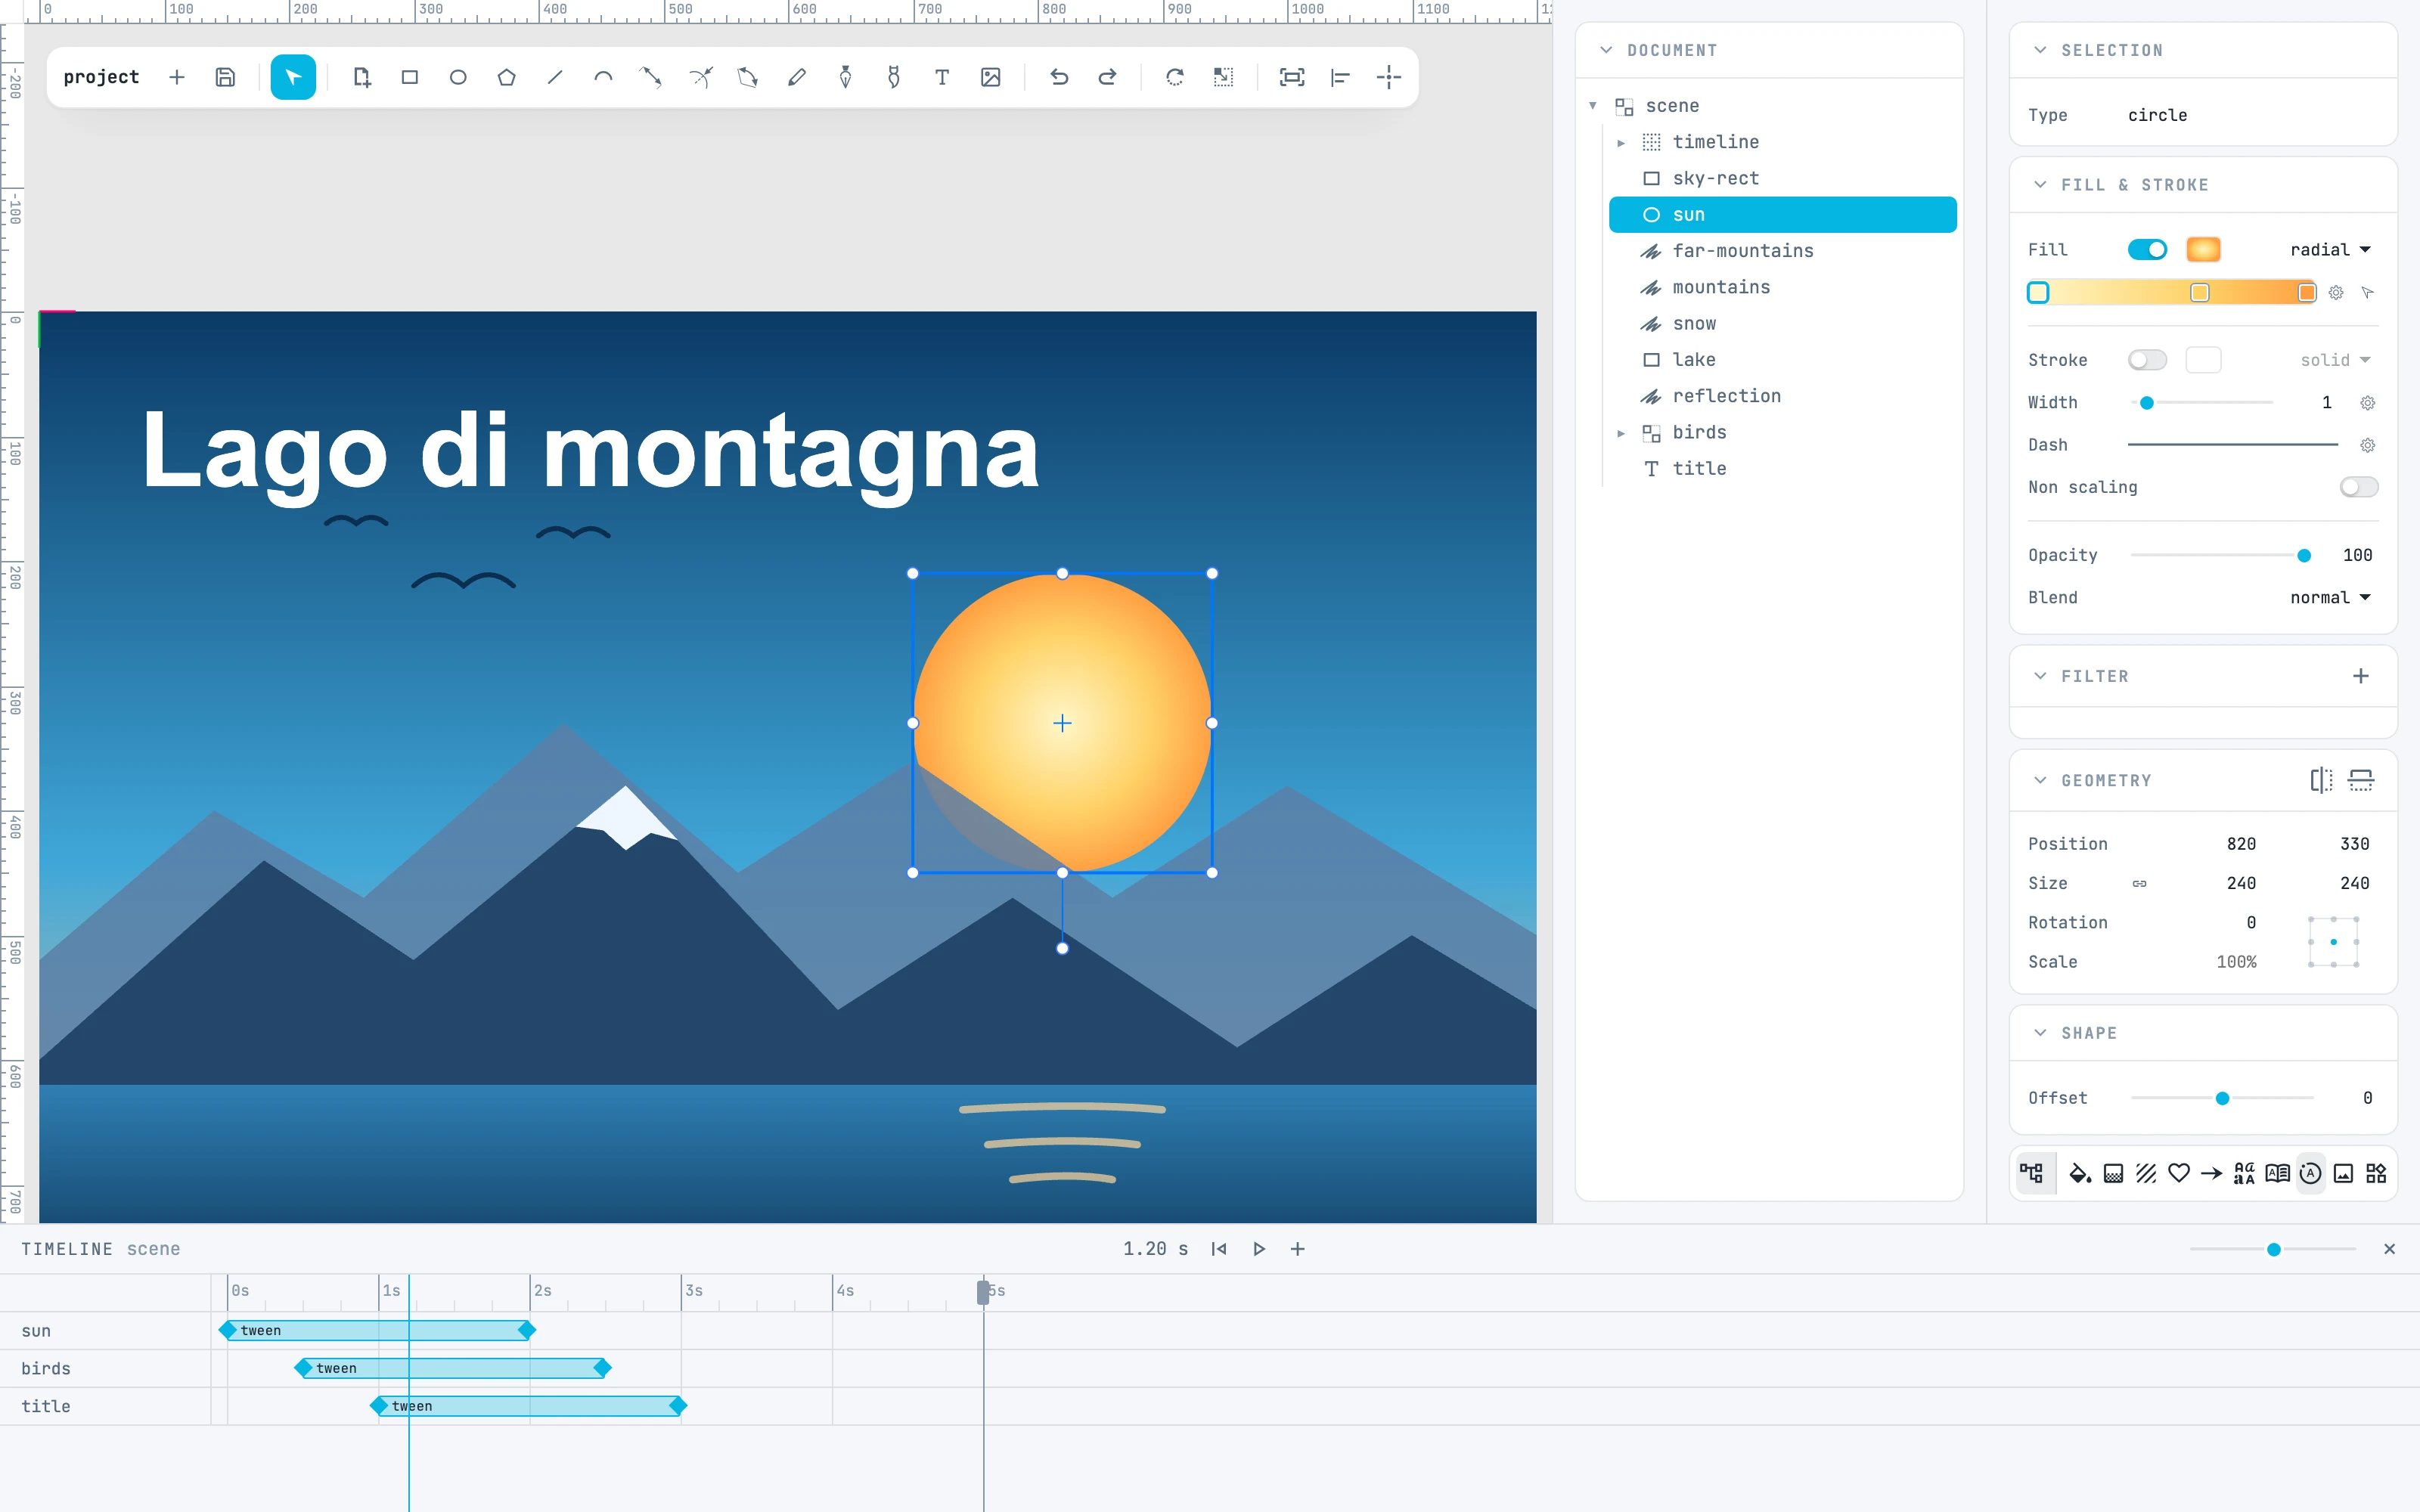Screen dimensions: 2420x1512
Task: Select the text tool
Action: click(x=942, y=77)
